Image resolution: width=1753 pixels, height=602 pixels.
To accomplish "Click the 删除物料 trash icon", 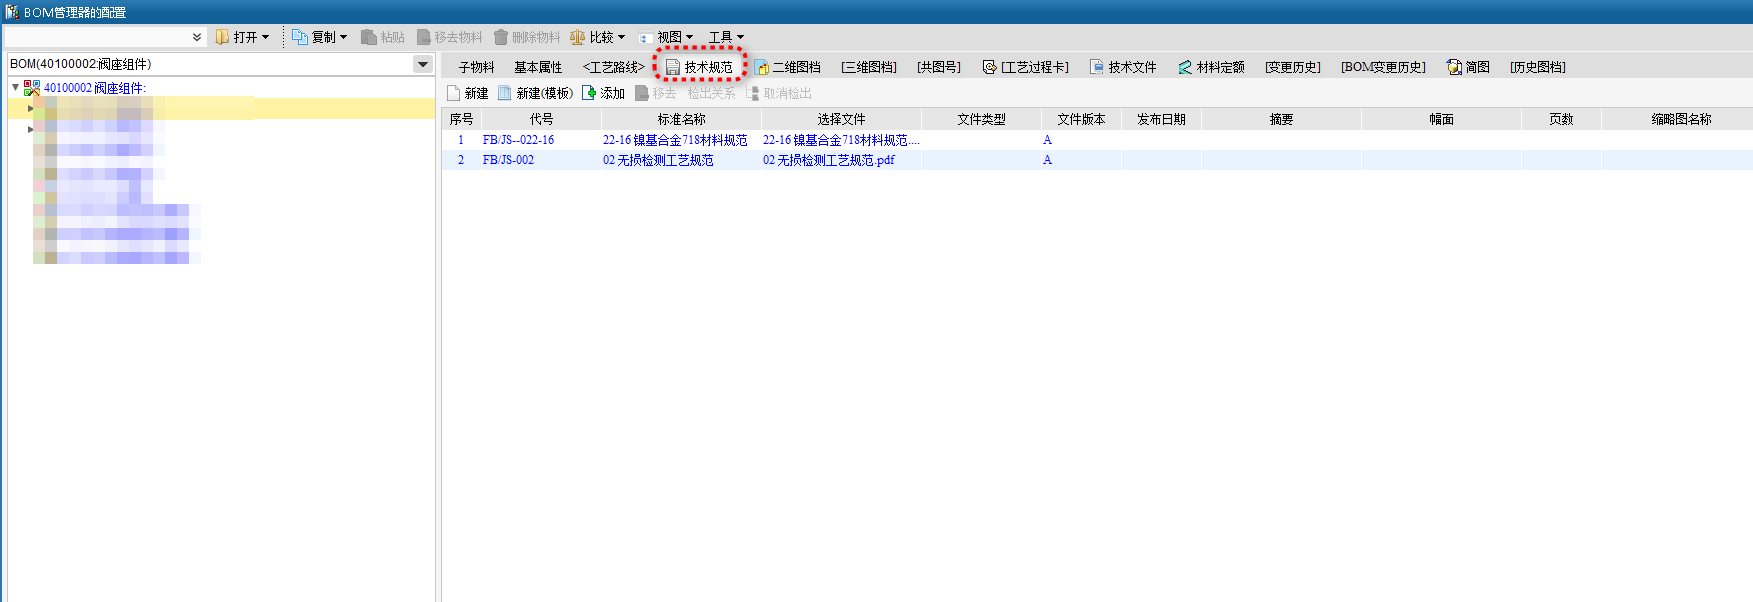I will click(x=501, y=37).
